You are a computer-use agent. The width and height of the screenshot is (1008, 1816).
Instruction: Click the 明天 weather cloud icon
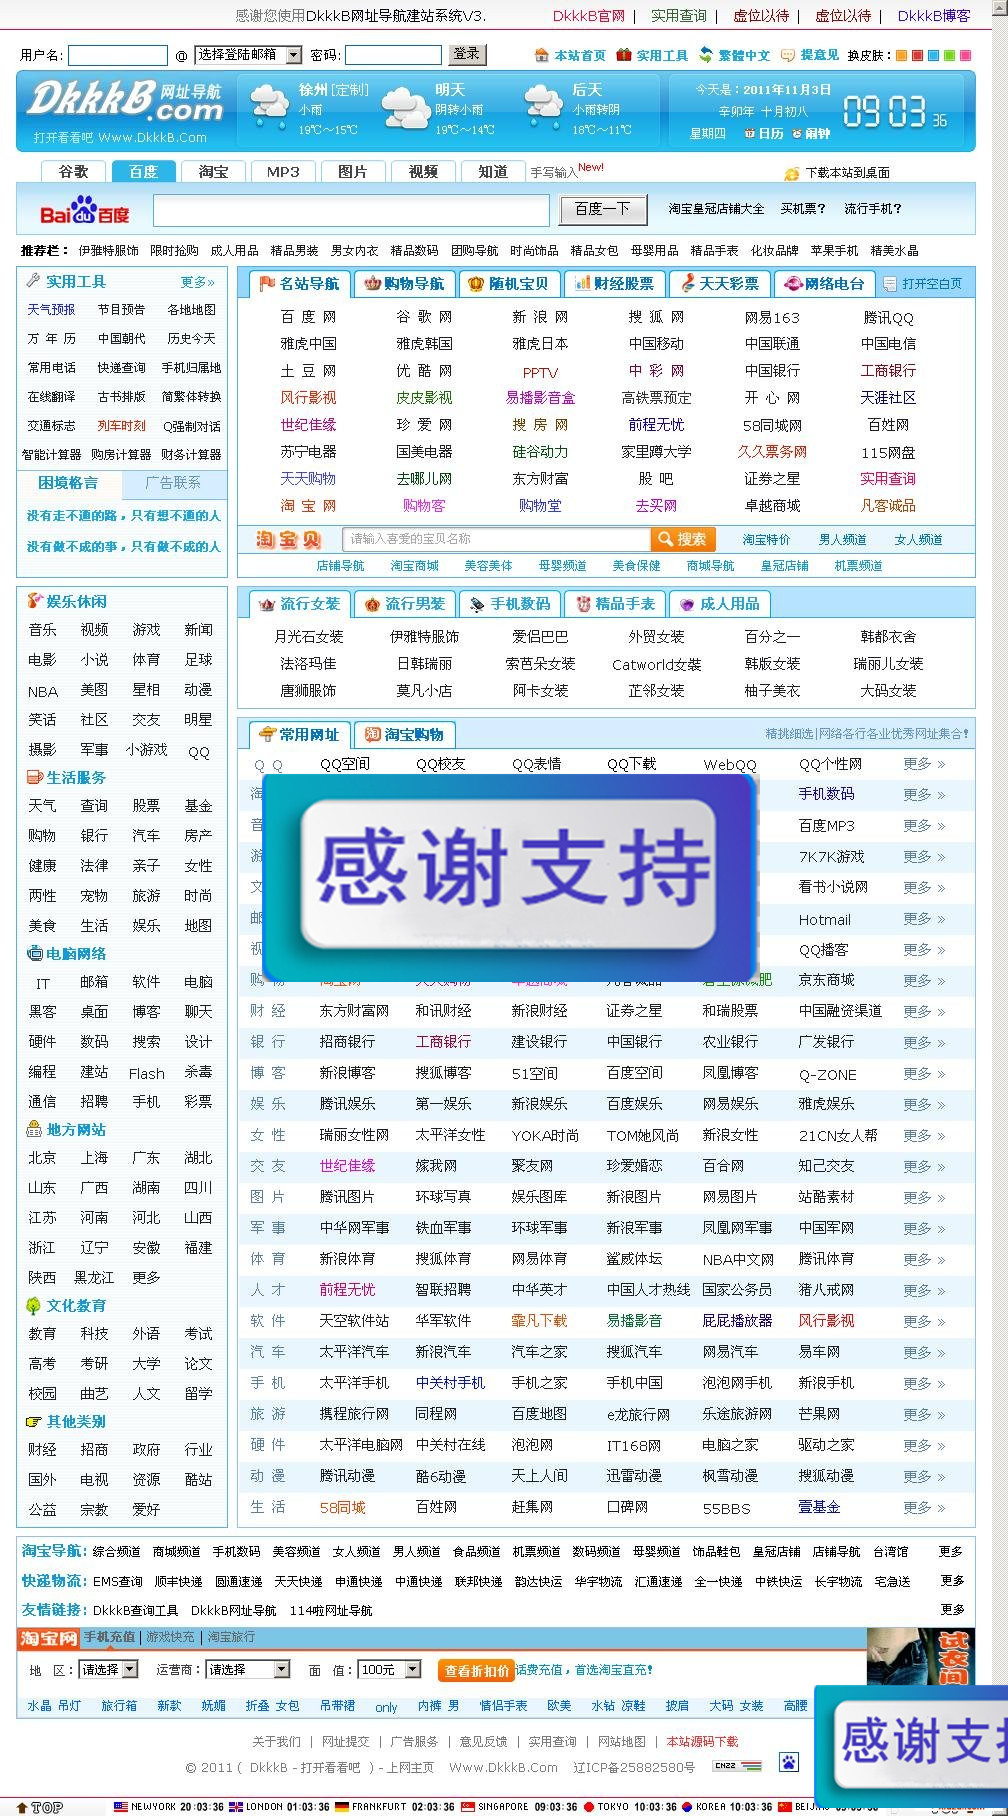[x=406, y=106]
